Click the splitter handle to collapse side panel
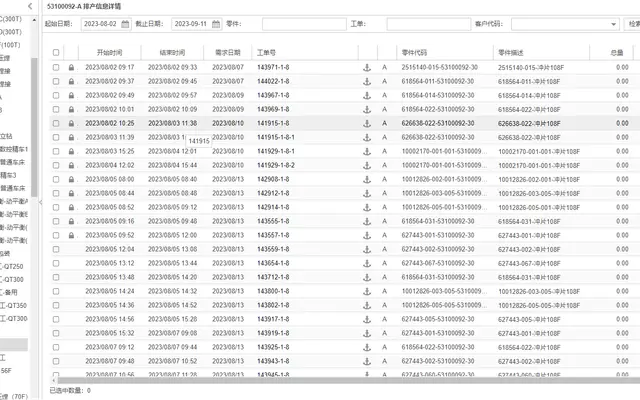The width and height of the screenshot is (640, 400). point(40,202)
